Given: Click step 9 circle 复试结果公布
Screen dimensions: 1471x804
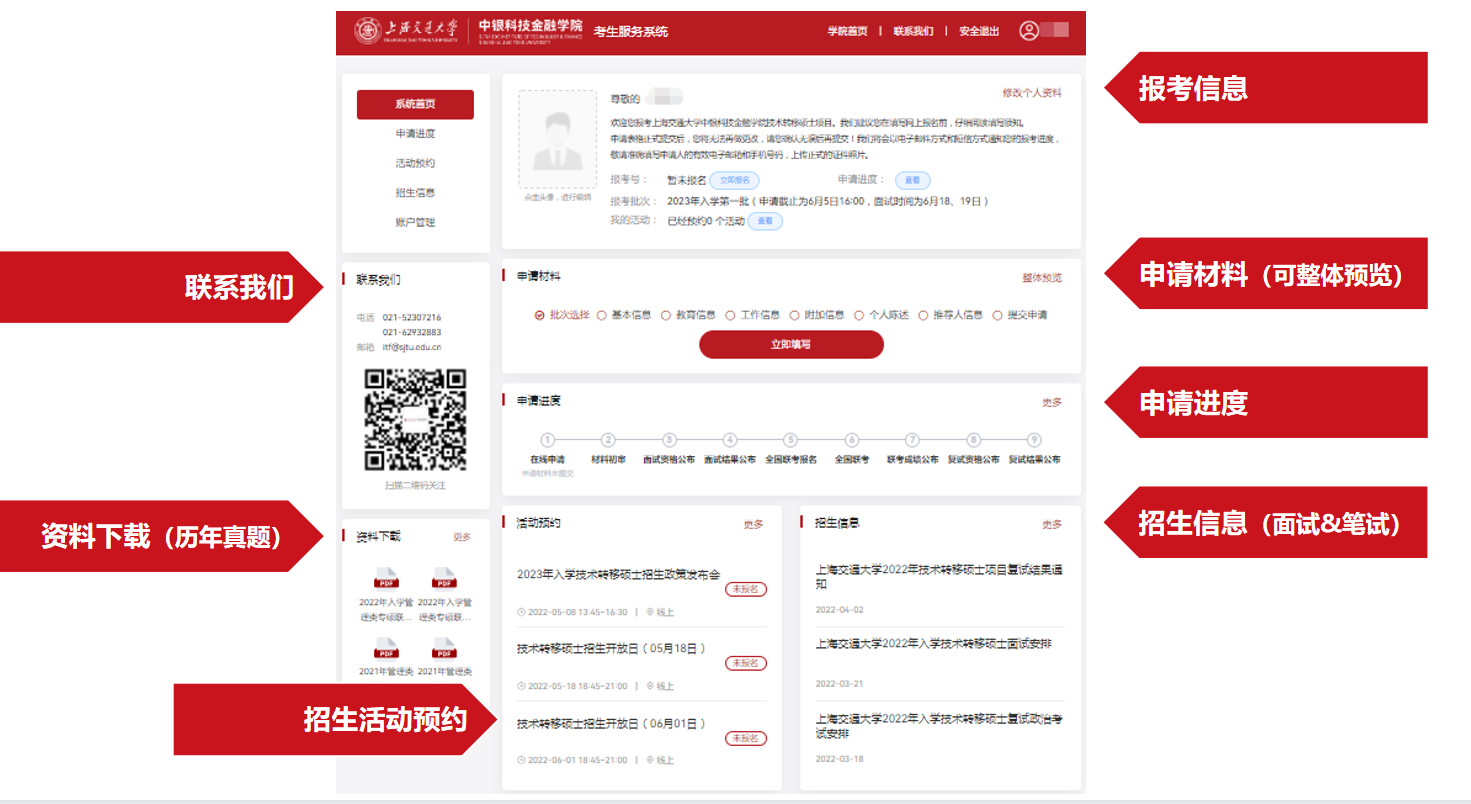Looking at the screenshot, I should tap(1034, 440).
